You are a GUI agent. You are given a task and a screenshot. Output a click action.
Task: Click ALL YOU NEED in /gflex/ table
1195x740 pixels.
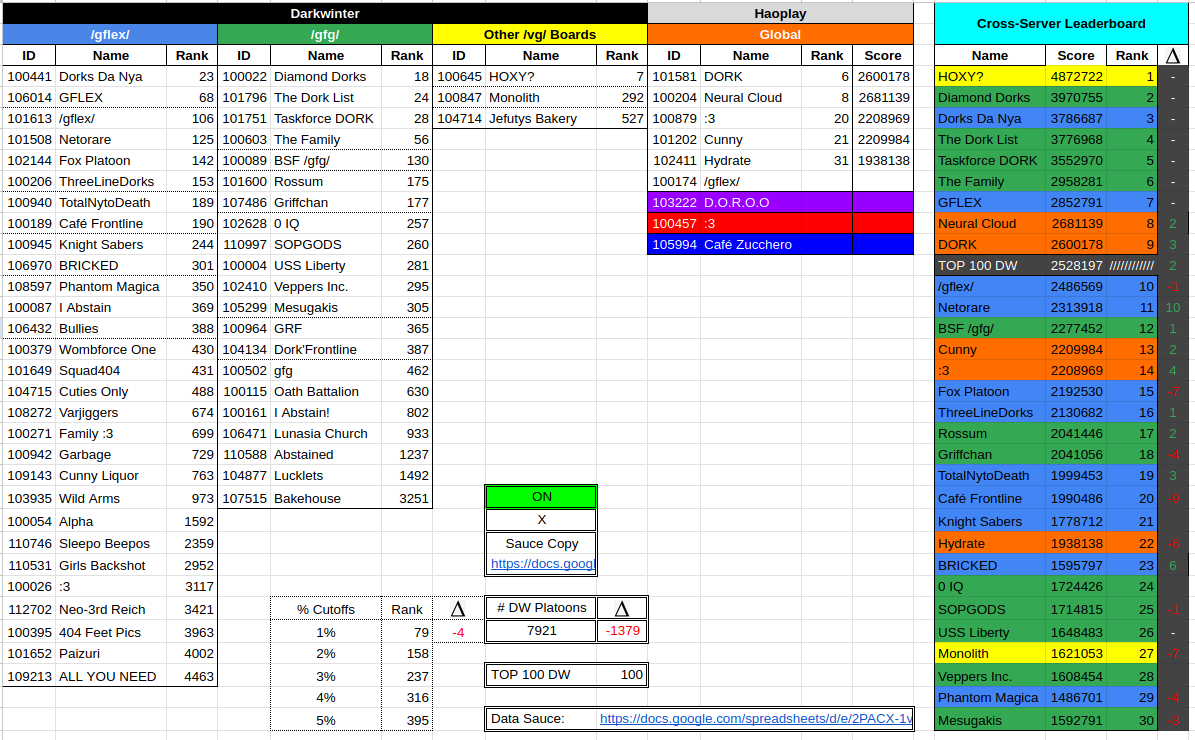point(111,676)
